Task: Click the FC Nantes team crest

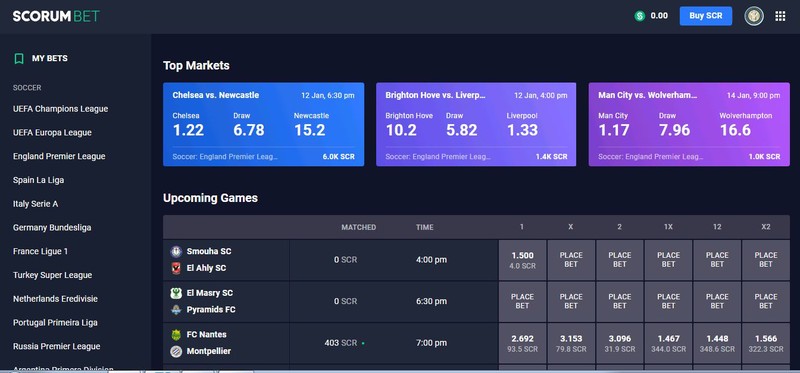Action: click(176, 335)
